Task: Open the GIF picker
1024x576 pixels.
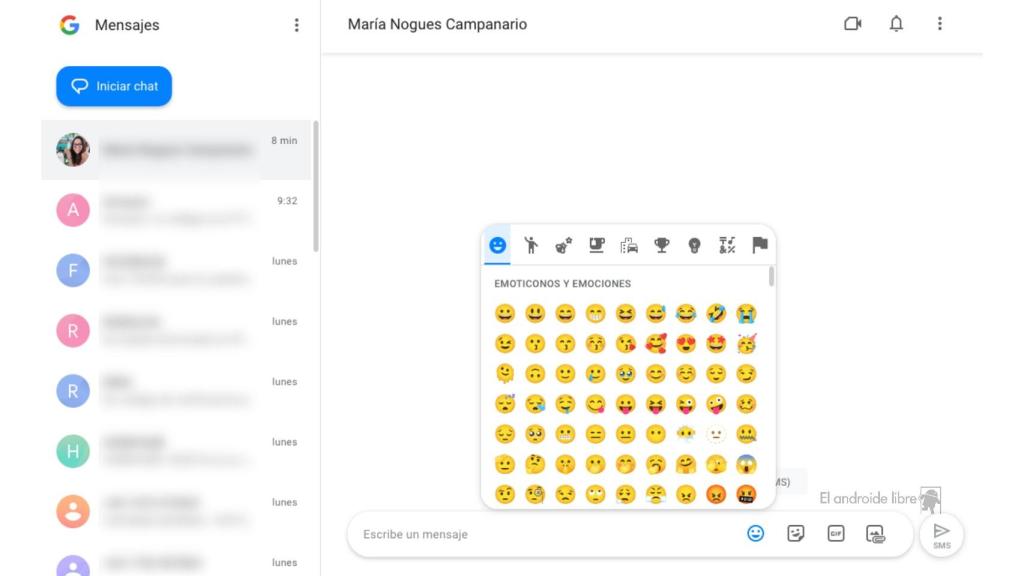Action: [836, 534]
